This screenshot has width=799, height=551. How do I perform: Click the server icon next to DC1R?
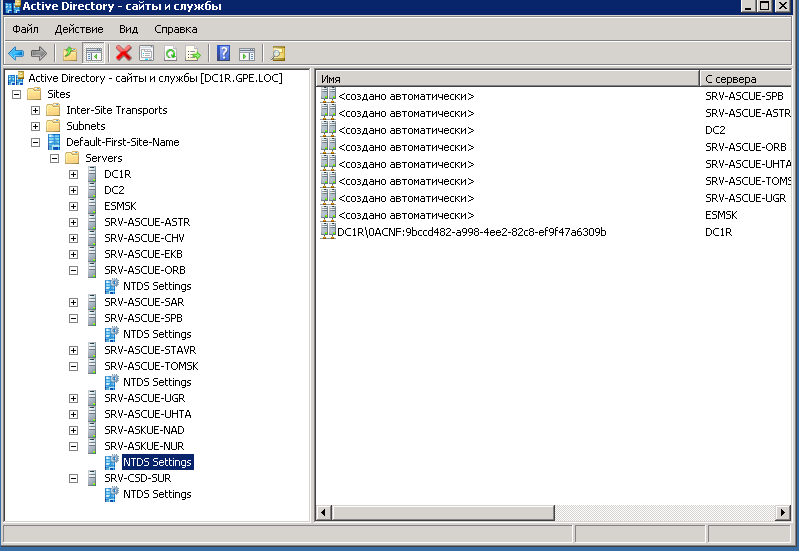92,174
